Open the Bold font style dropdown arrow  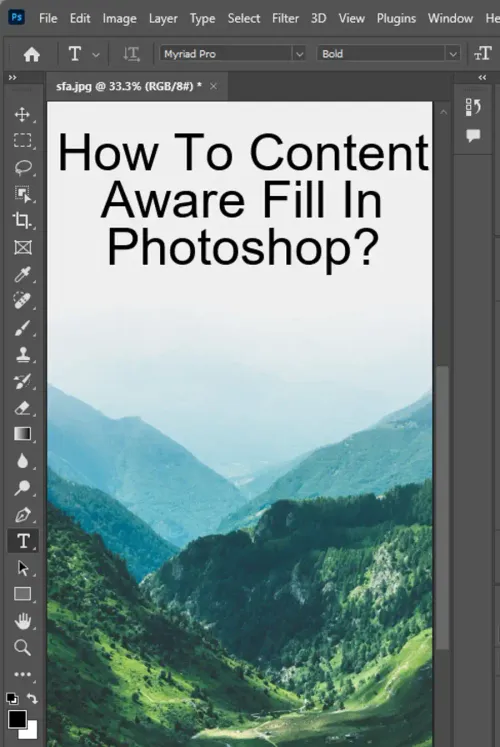453,54
